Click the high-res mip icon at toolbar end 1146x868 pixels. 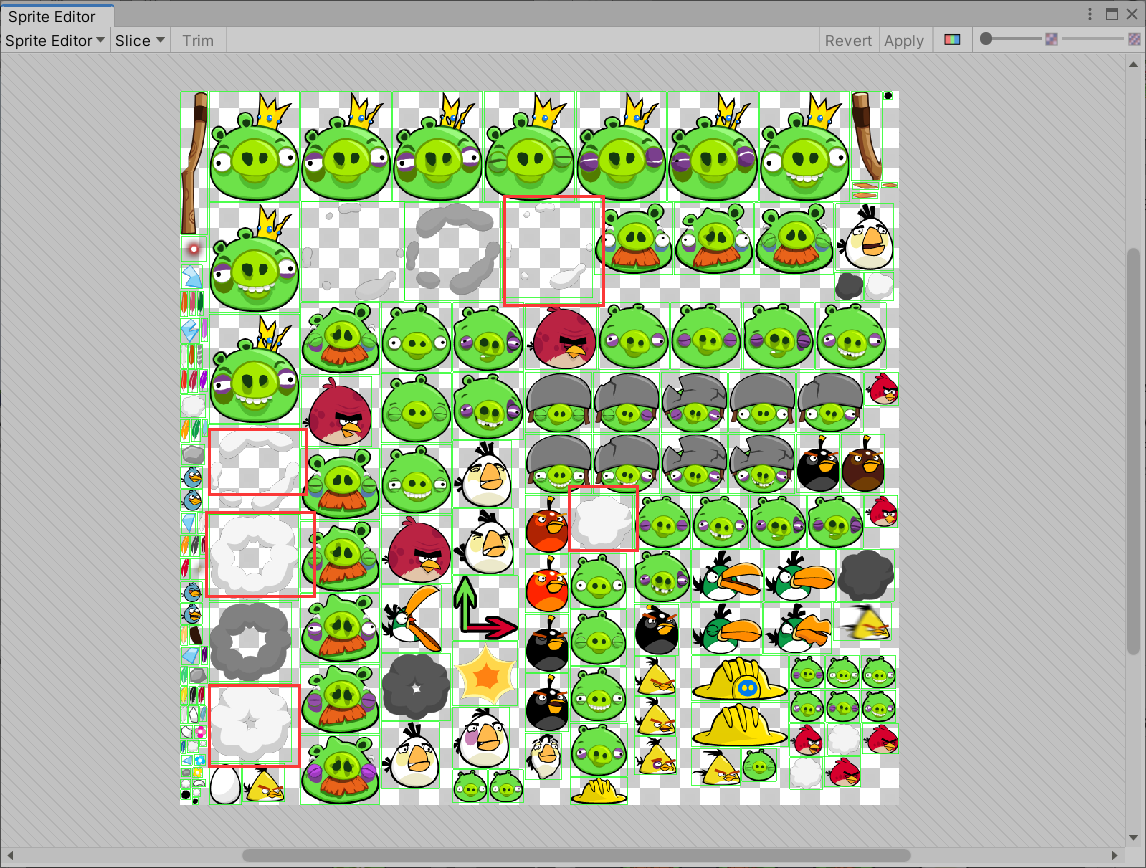[x=1134, y=39]
